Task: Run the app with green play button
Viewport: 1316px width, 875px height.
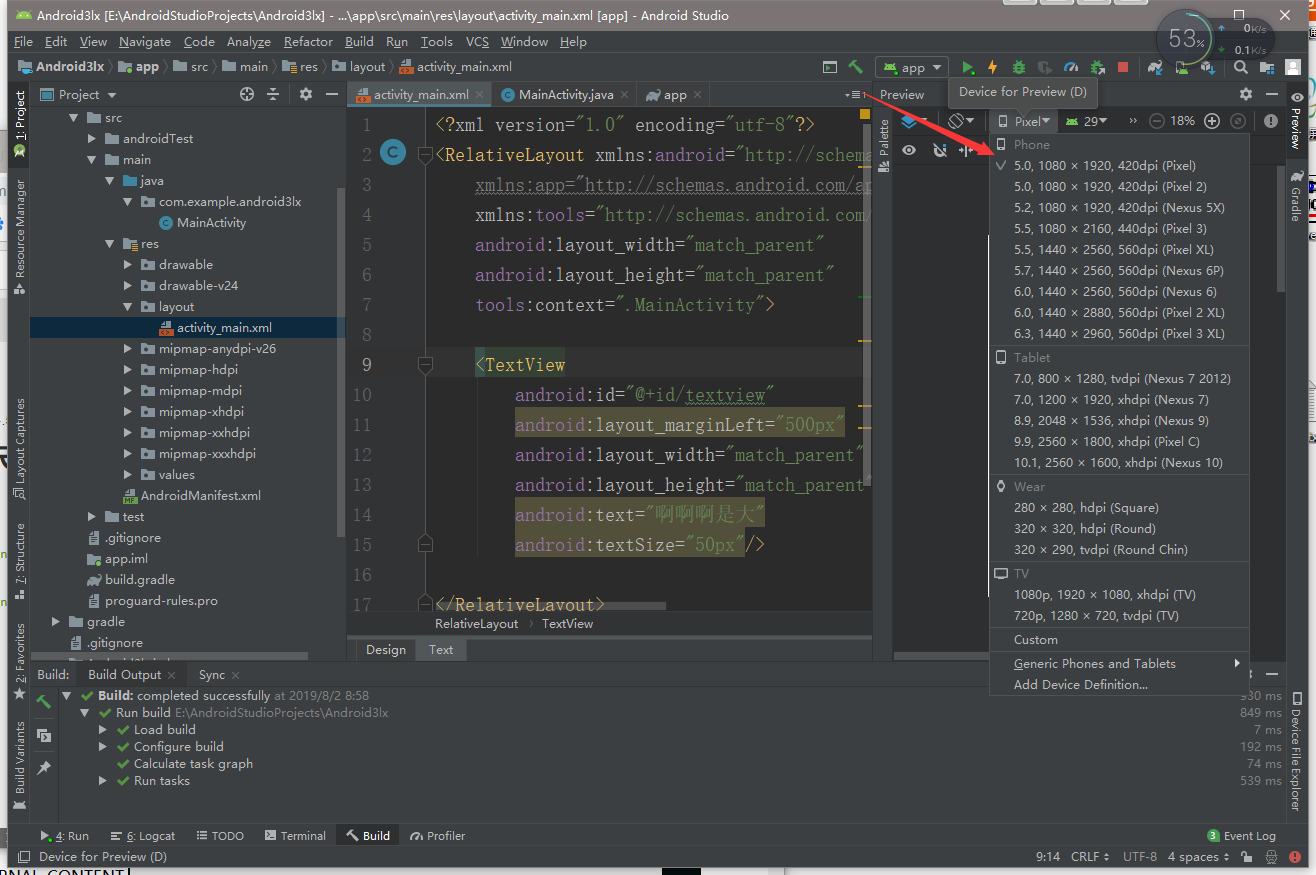Action: point(968,67)
